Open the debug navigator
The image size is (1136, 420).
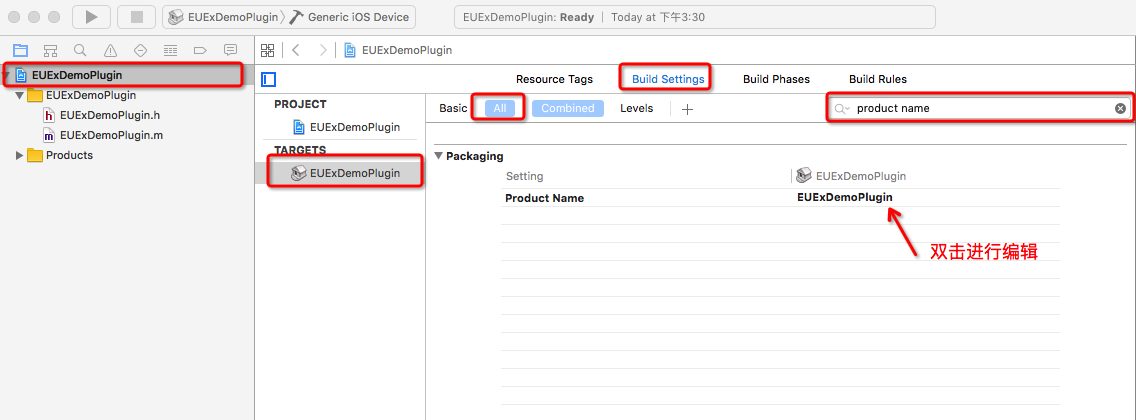170,50
